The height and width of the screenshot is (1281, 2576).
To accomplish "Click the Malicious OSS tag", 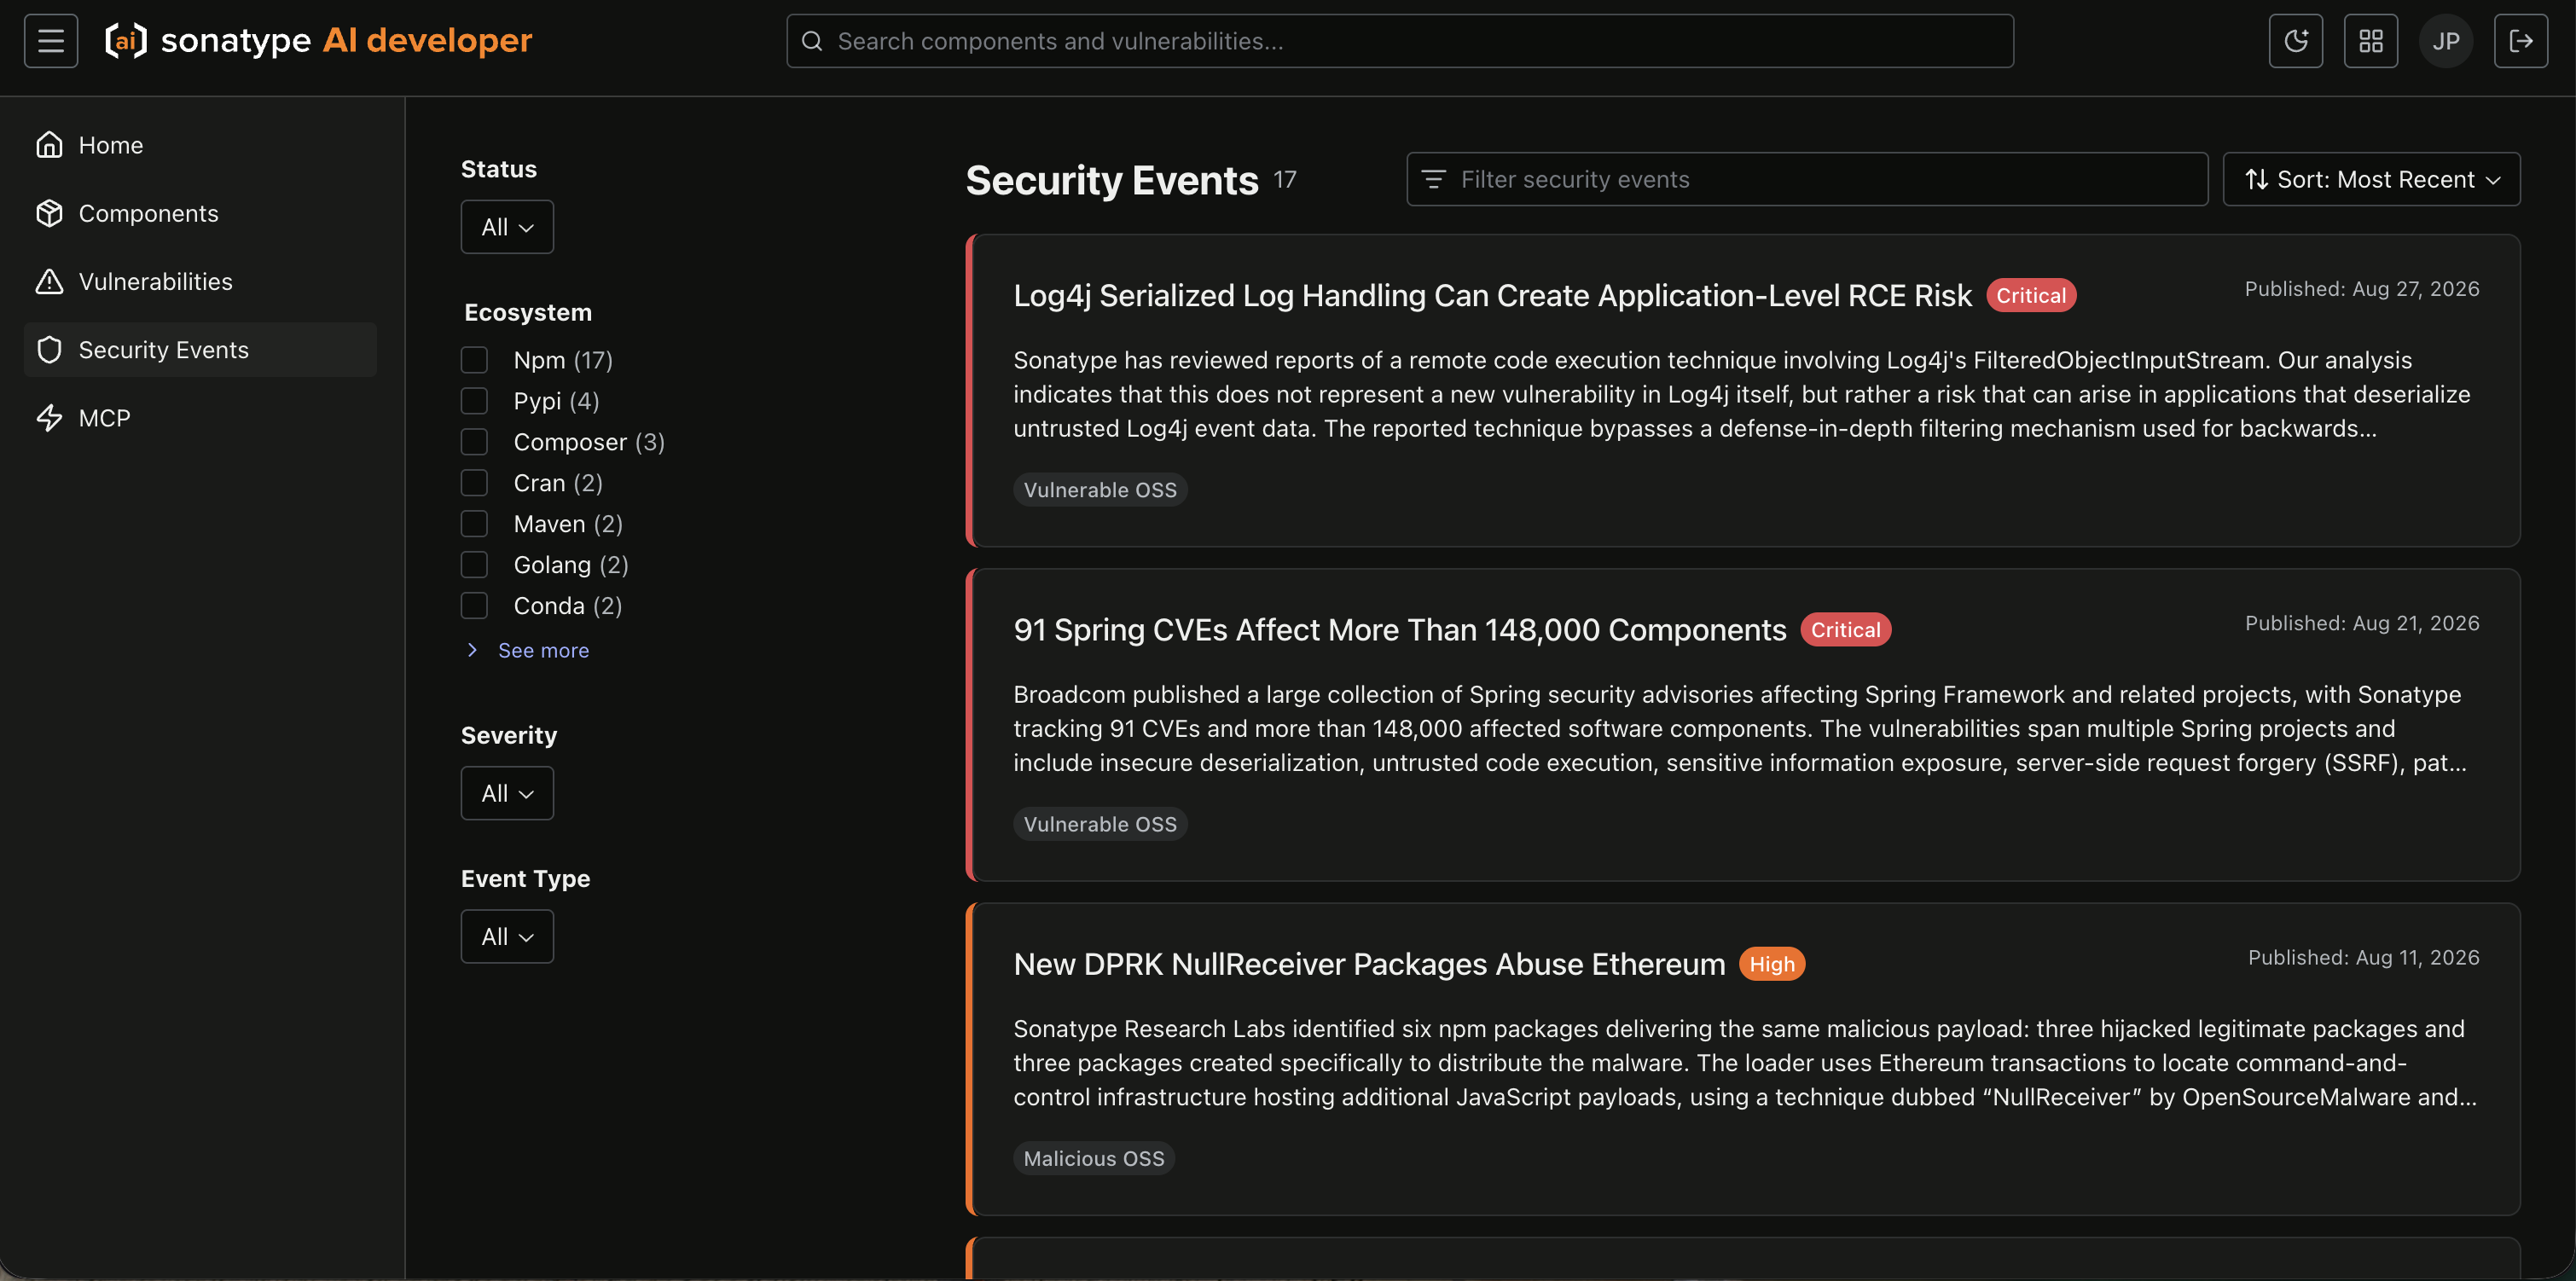I will pyautogui.click(x=1094, y=1157).
